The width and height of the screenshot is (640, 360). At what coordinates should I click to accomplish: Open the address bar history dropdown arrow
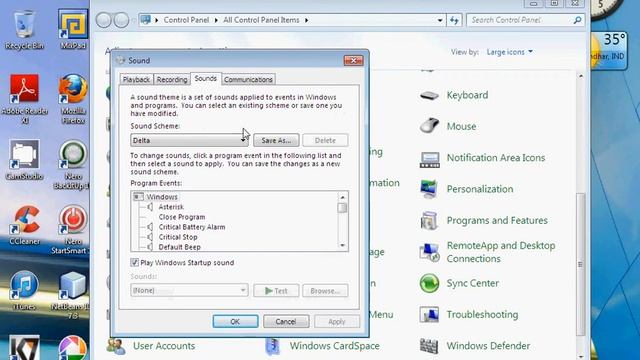tap(440, 20)
